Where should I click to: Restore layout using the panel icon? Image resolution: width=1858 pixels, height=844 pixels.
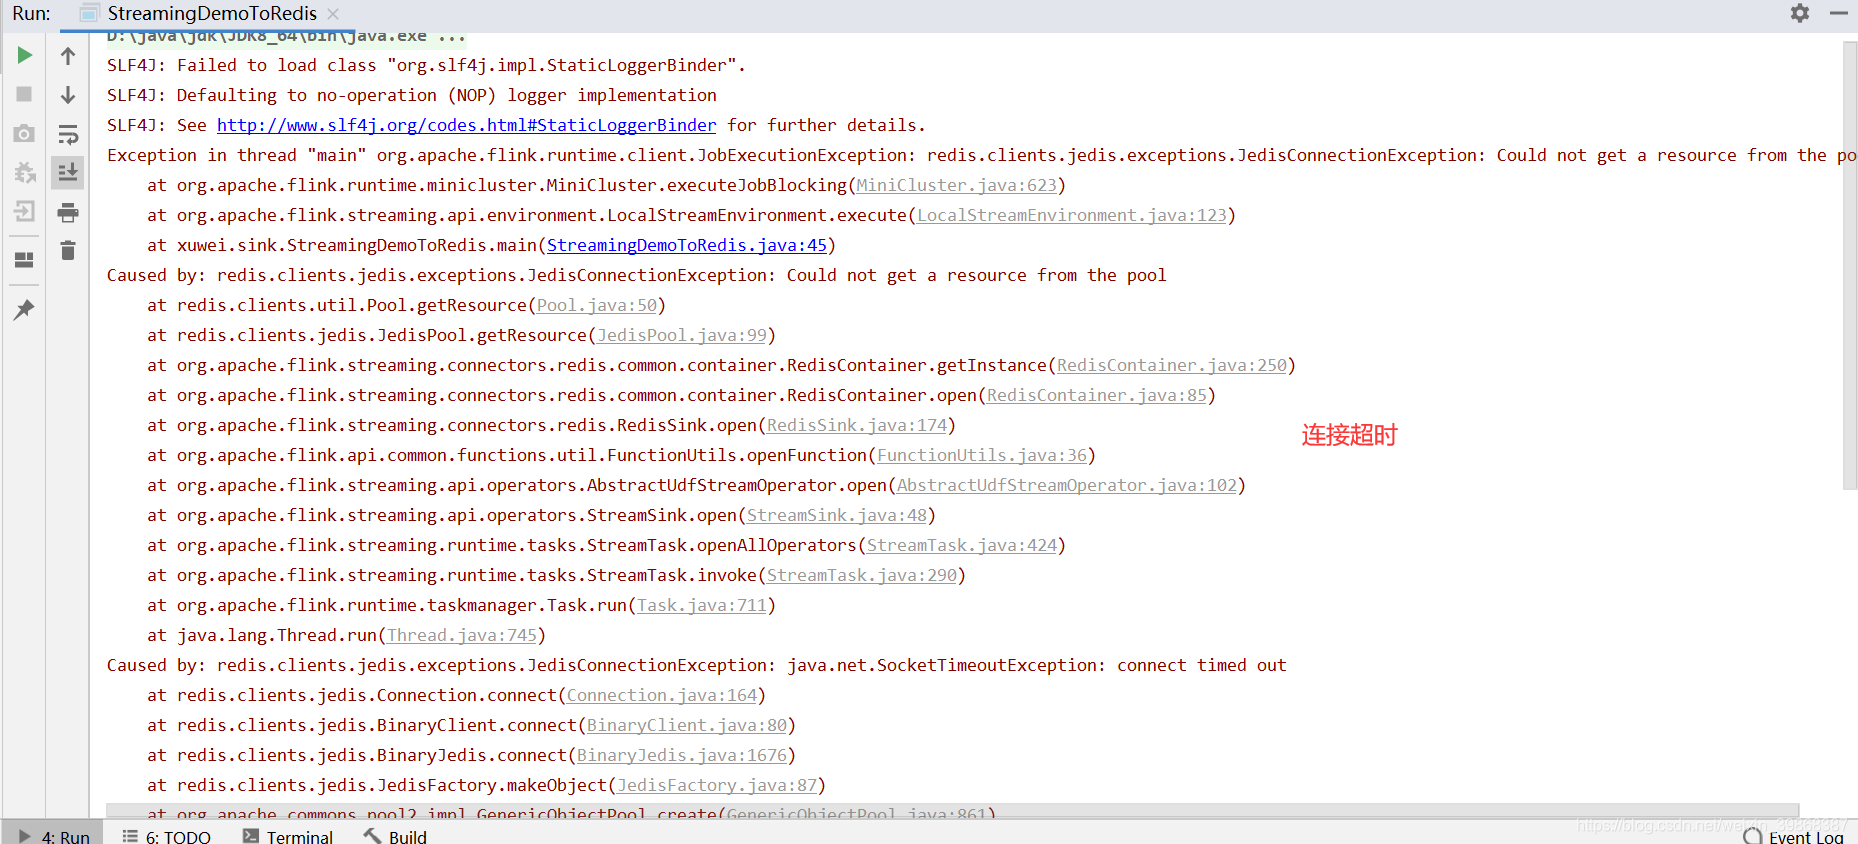[24, 260]
